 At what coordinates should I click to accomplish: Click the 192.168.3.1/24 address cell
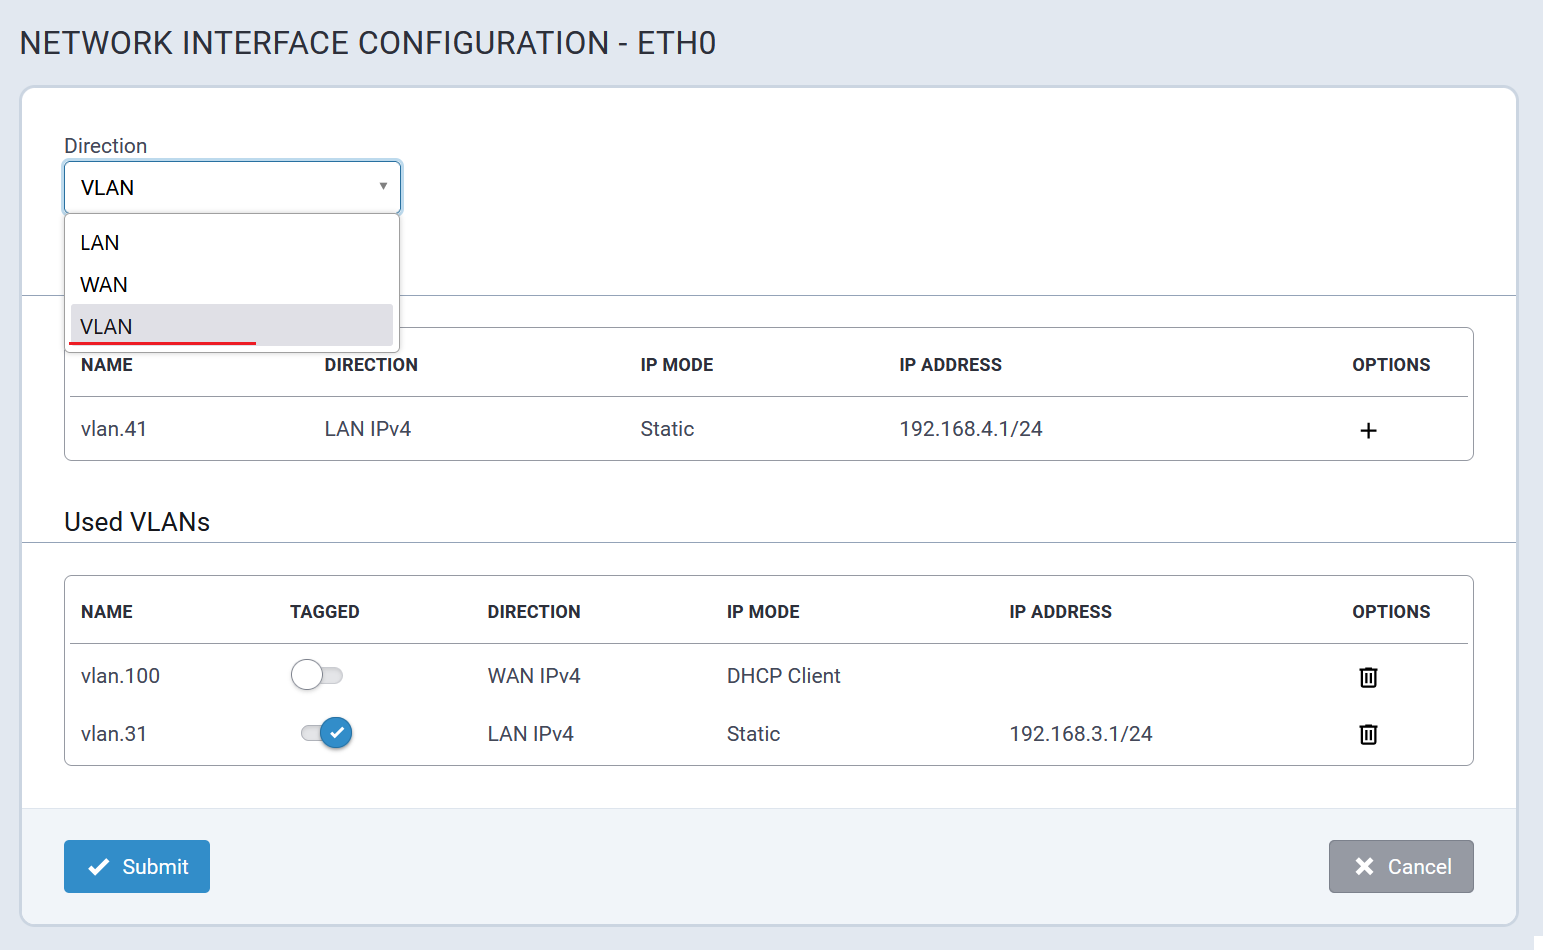click(1080, 734)
